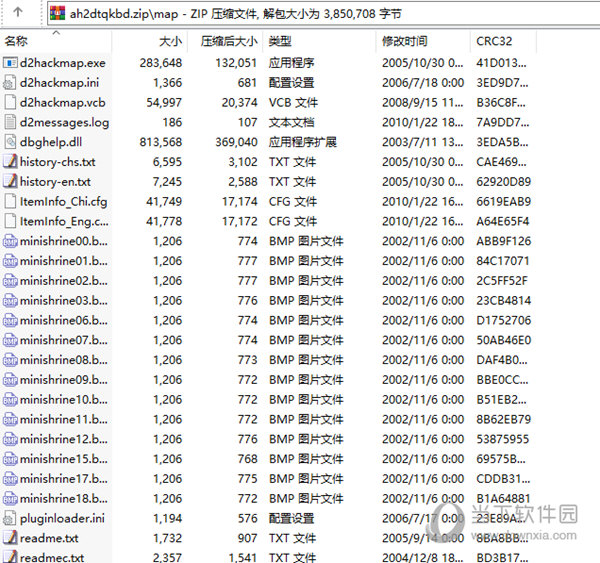The width and height of the screenshot is (600, 563).
Task: Click compressed size 20,374
Action: point(239,103)
